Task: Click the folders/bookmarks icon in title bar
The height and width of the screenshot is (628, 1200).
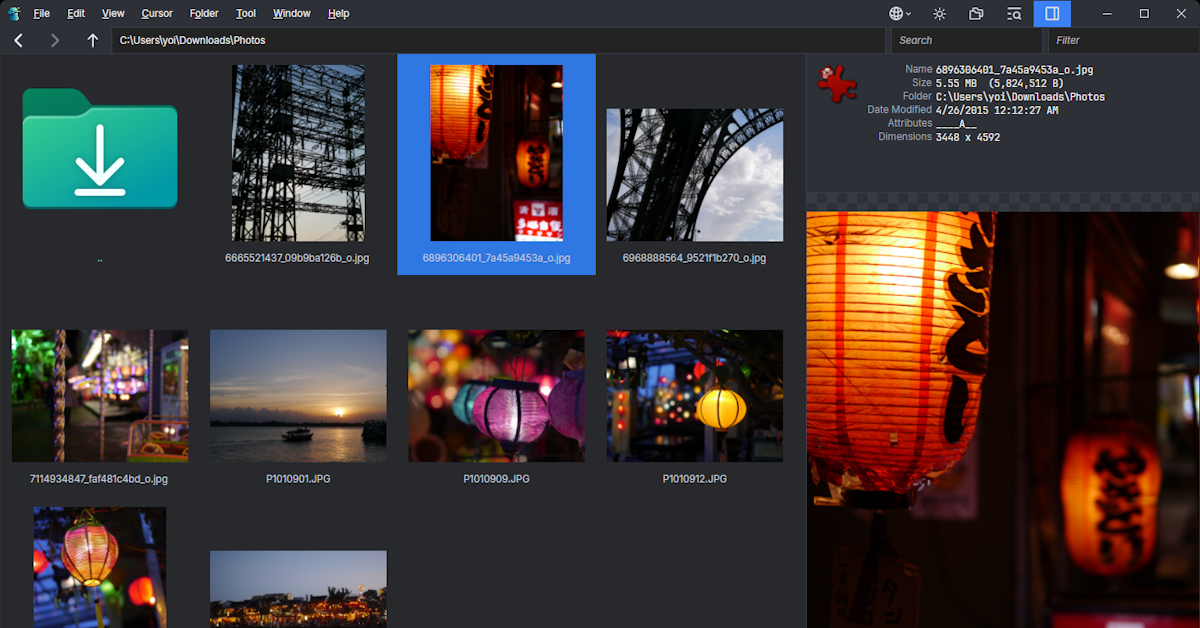Action: [x=977, y=14]
